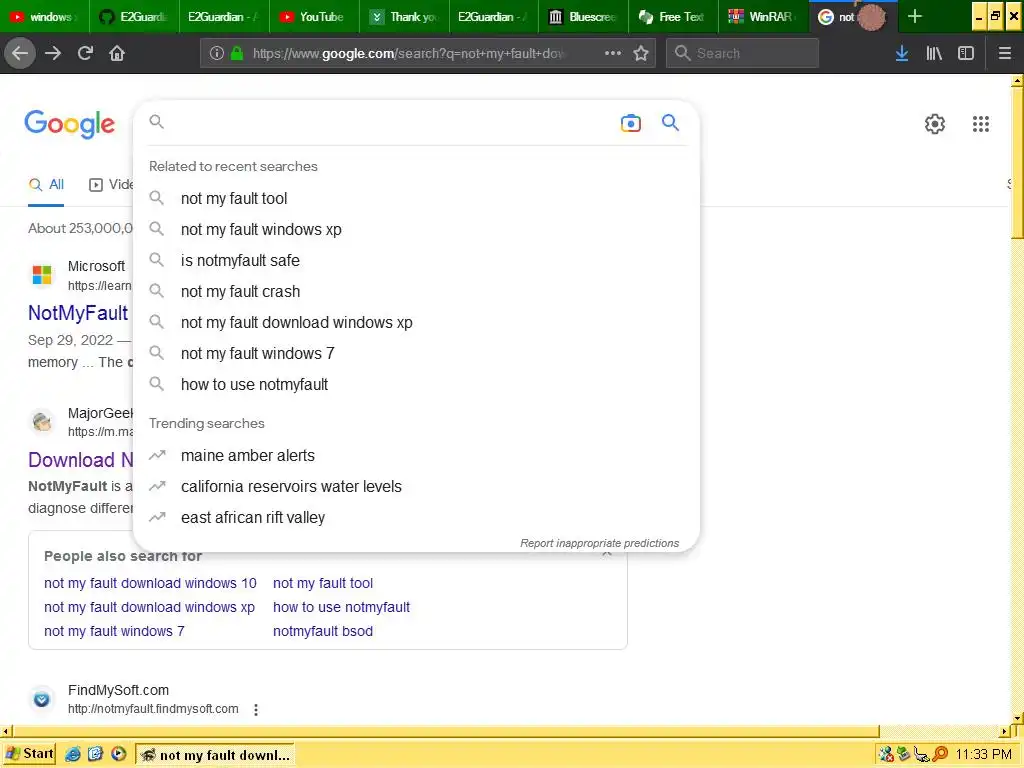The height and width of the screenshot is (768, 1024).
Task: Click the system tray clock
Action: pos(984,755)
